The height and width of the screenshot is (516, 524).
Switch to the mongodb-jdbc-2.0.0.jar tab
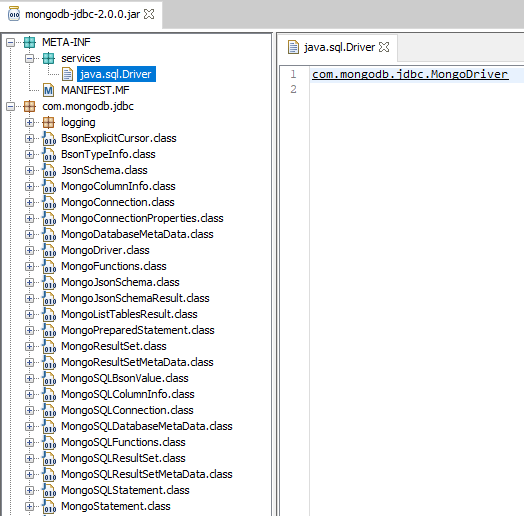tap(81, 14)
